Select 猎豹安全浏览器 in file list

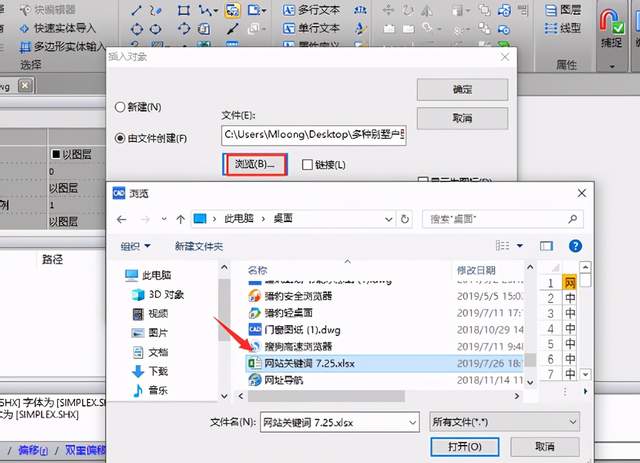point(384,296)
